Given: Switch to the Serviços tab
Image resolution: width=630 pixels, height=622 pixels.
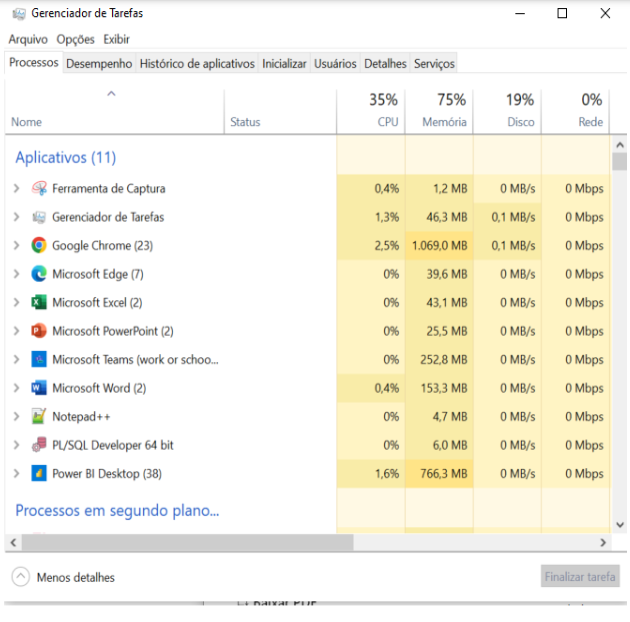Looking at the screenshot, I should coord(434,63).
